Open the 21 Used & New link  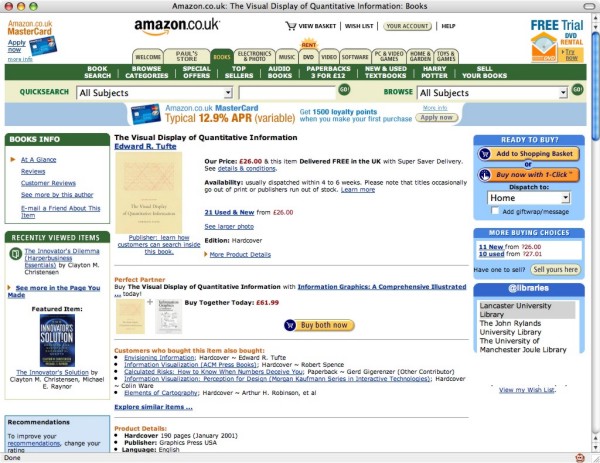pyautogui.click(x=229, y=212)
